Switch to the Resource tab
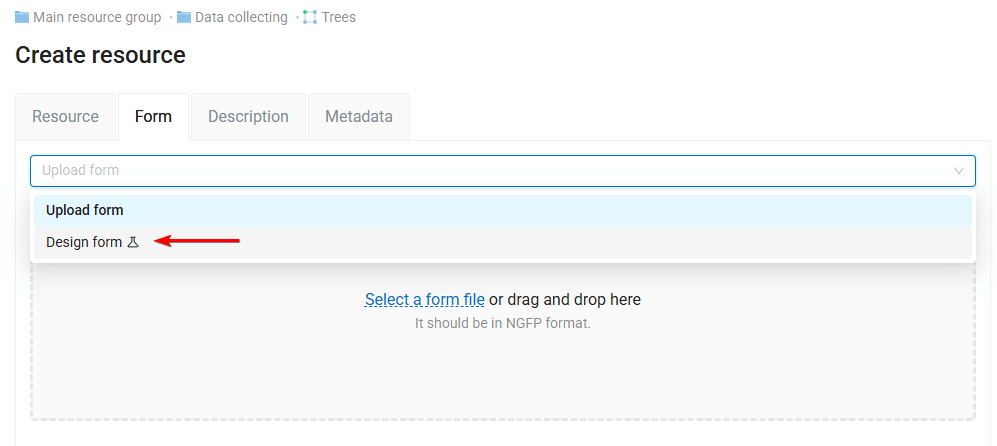The image size is (997, 446). [65, 117]
